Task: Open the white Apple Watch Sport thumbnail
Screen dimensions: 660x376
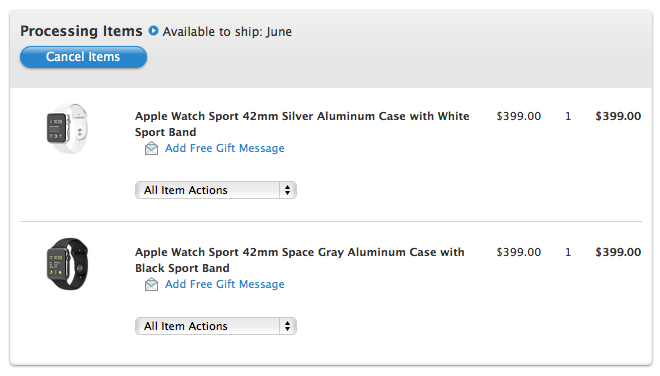Action: pyautogui.click(x=67, y=128)
